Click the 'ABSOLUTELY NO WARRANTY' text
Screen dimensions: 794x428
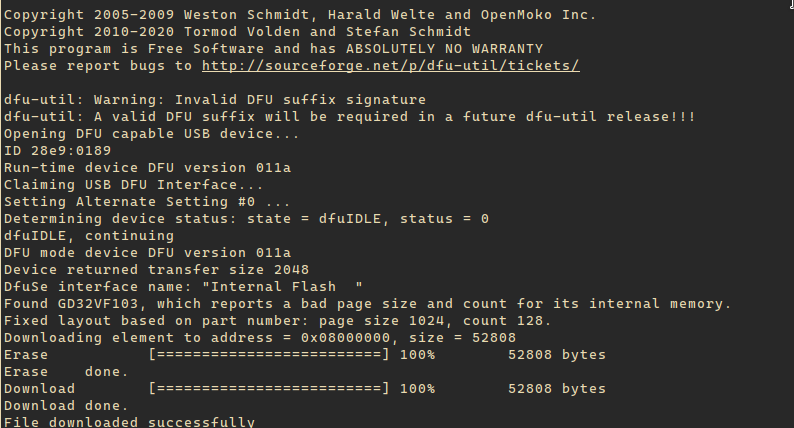click(x=444, y=49)
